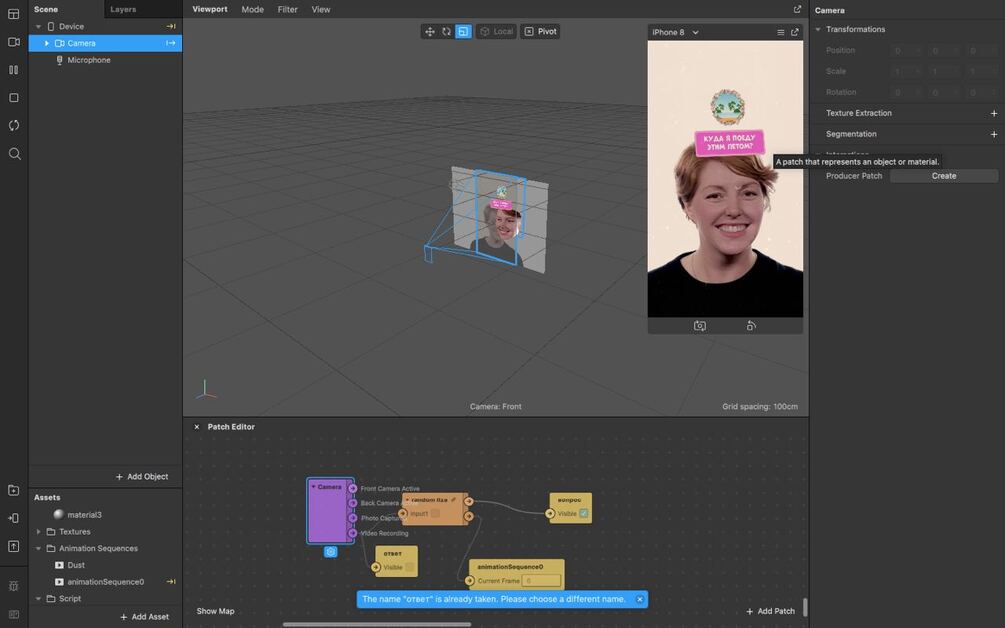
Task: Click the Patch Editor vertical scrollbar
Action: (x=805, y=607)
